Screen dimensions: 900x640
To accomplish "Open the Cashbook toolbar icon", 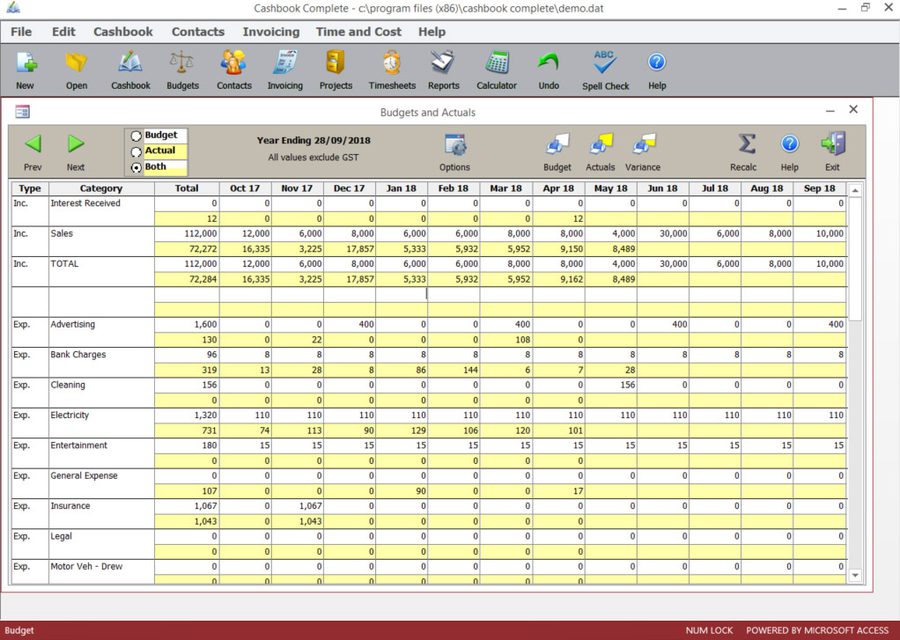I will [x=130, y=63].
